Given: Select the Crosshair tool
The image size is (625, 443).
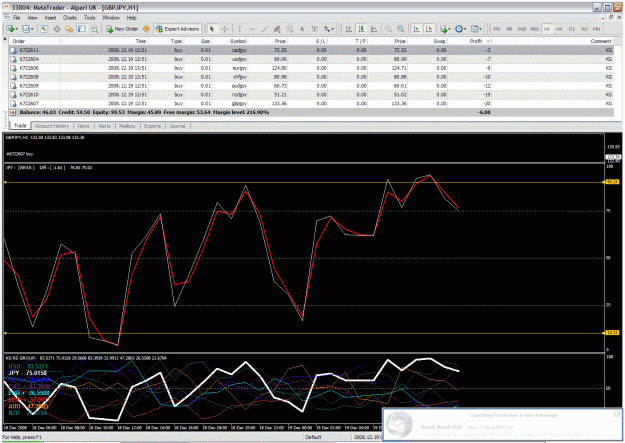Looking at the screenshot, I should [225, 29].
